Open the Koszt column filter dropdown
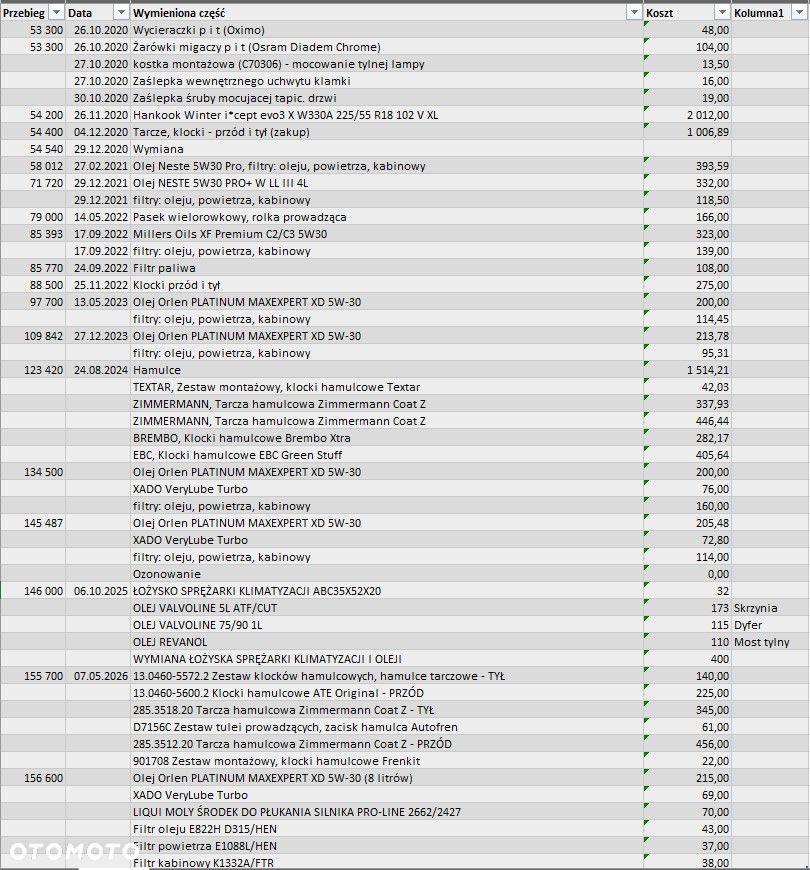This screenshot has height=870, width=810. point(722,12)
